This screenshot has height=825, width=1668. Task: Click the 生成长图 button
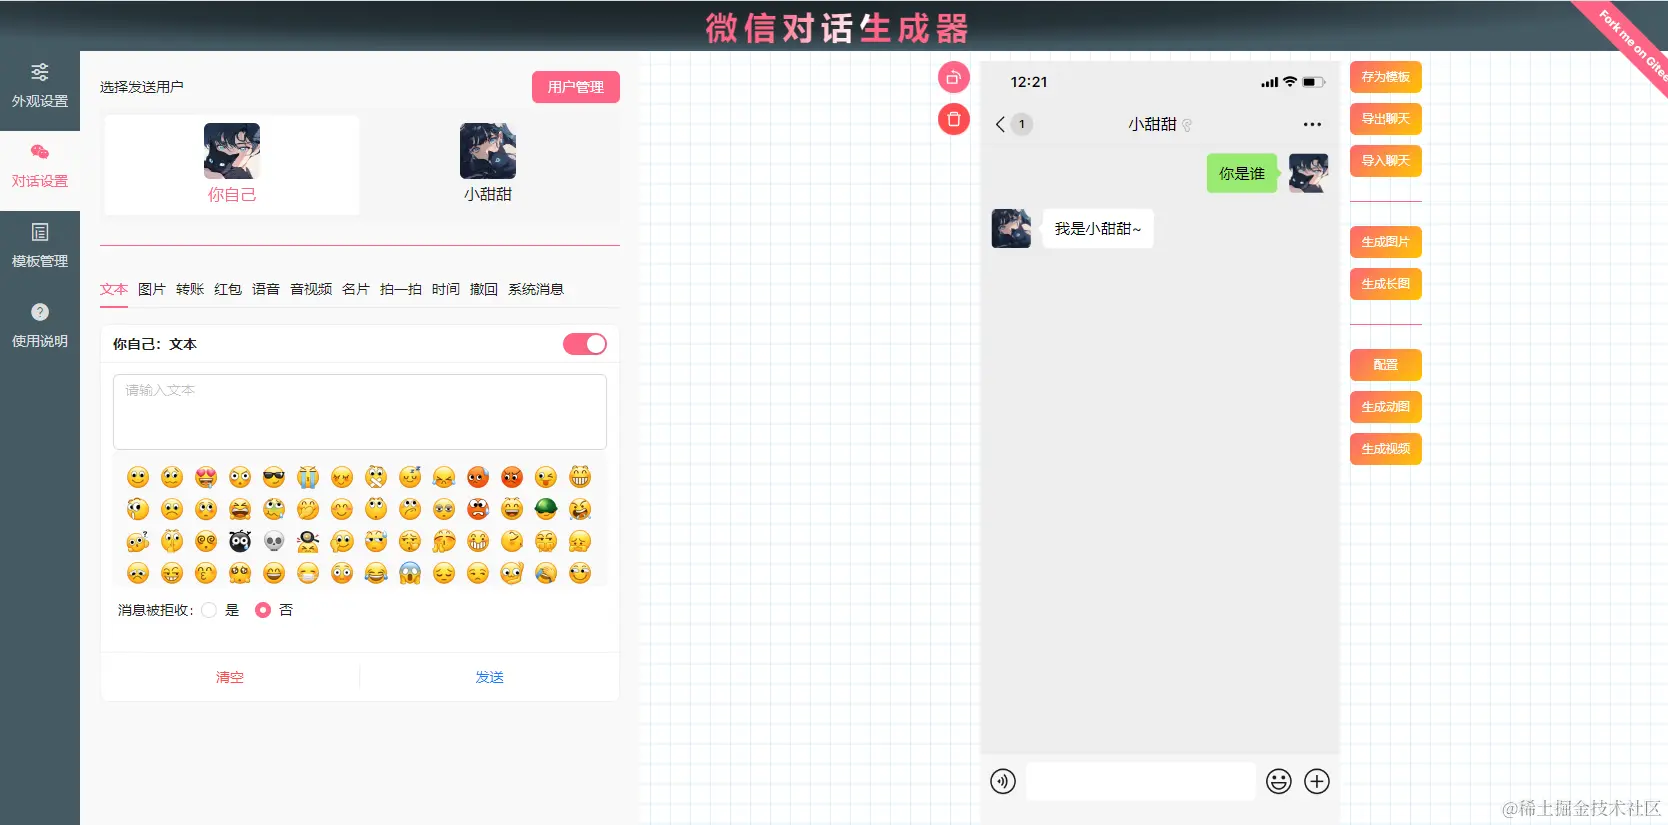1386,284
